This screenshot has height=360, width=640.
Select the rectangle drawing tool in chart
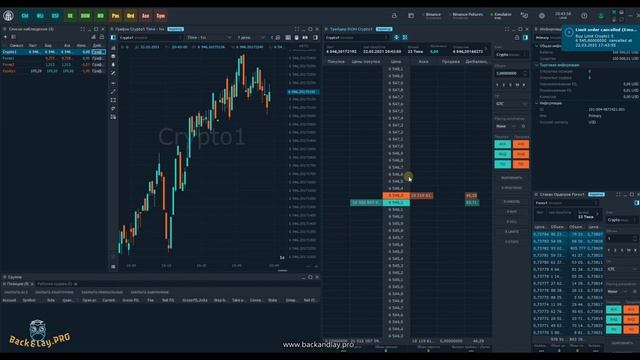(113, 100)
